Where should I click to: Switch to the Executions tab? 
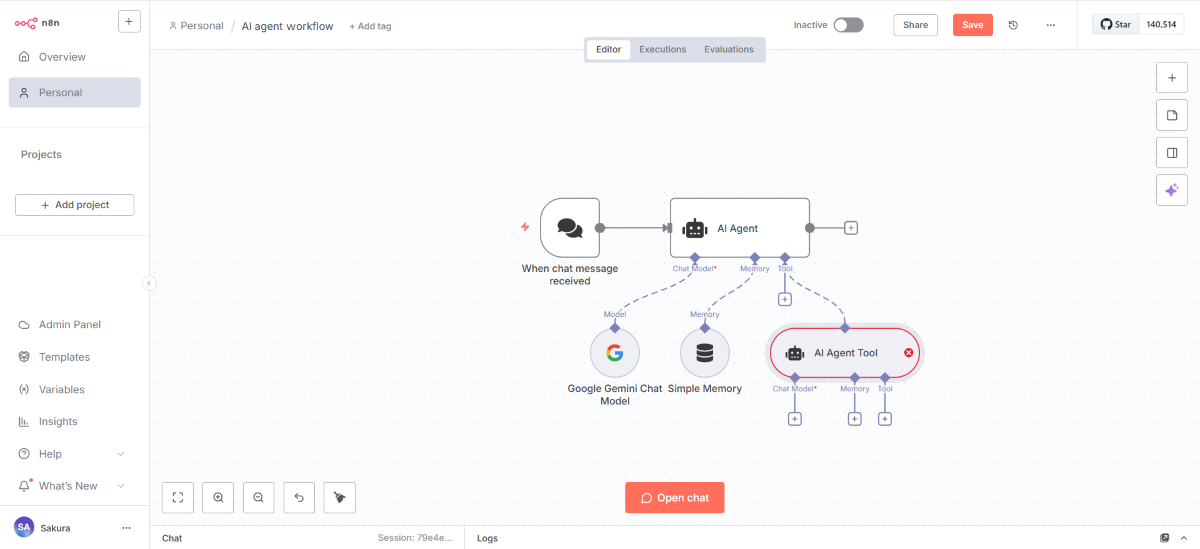[662, 49]
